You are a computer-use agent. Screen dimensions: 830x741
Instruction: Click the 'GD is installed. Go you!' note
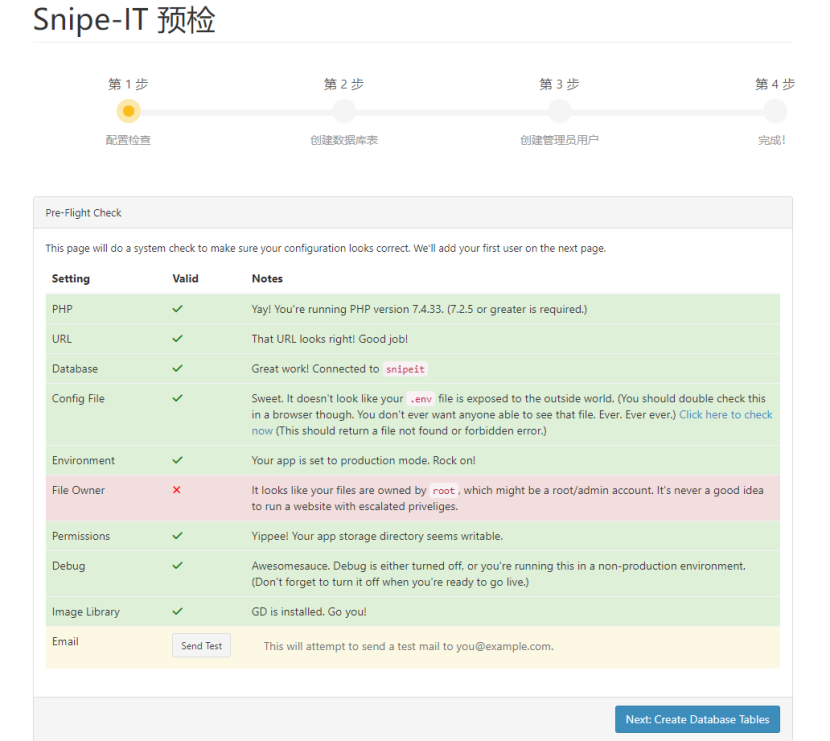point(309,612)
